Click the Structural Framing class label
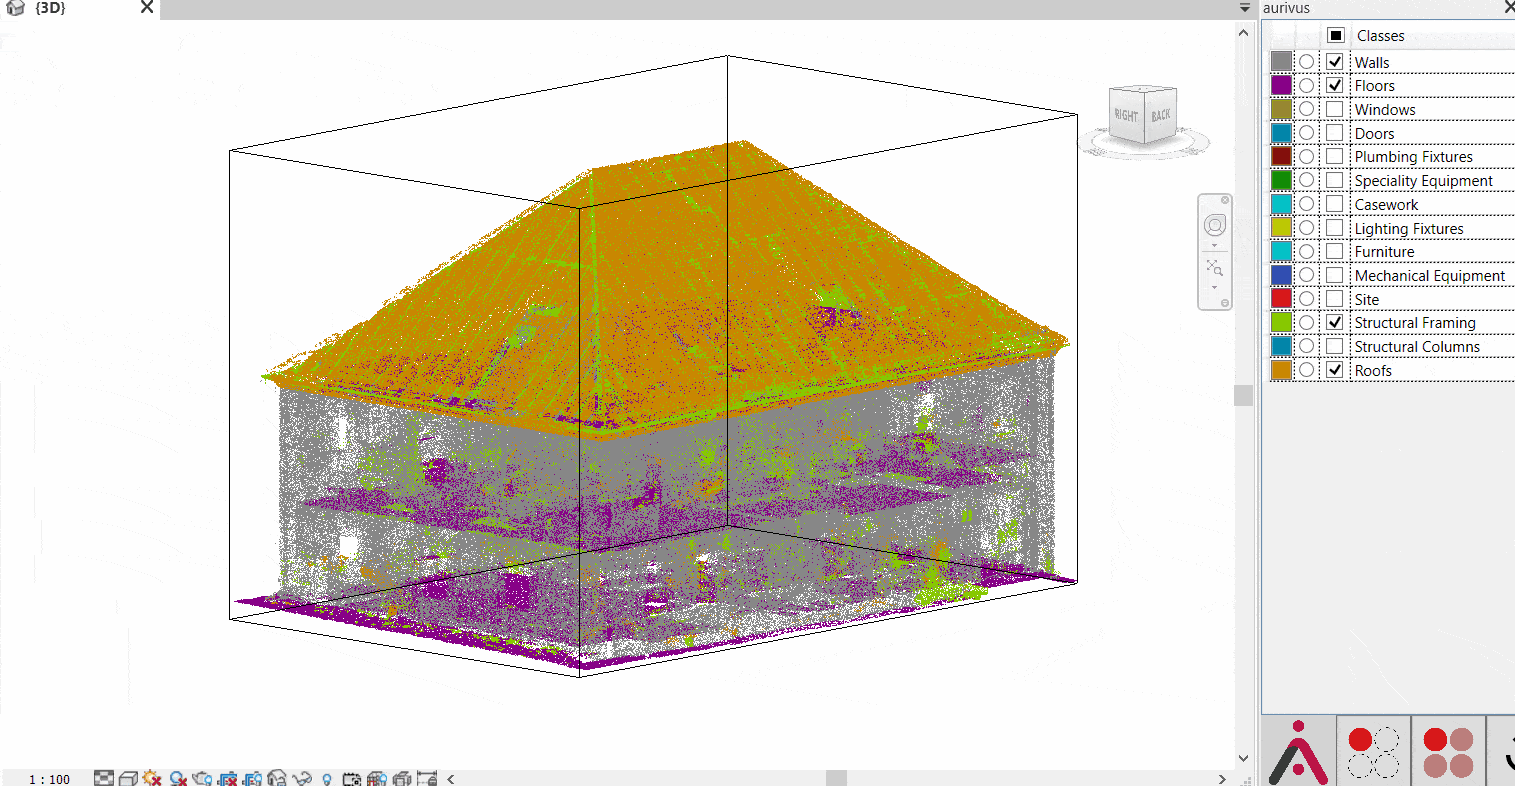 point(1414,323)
